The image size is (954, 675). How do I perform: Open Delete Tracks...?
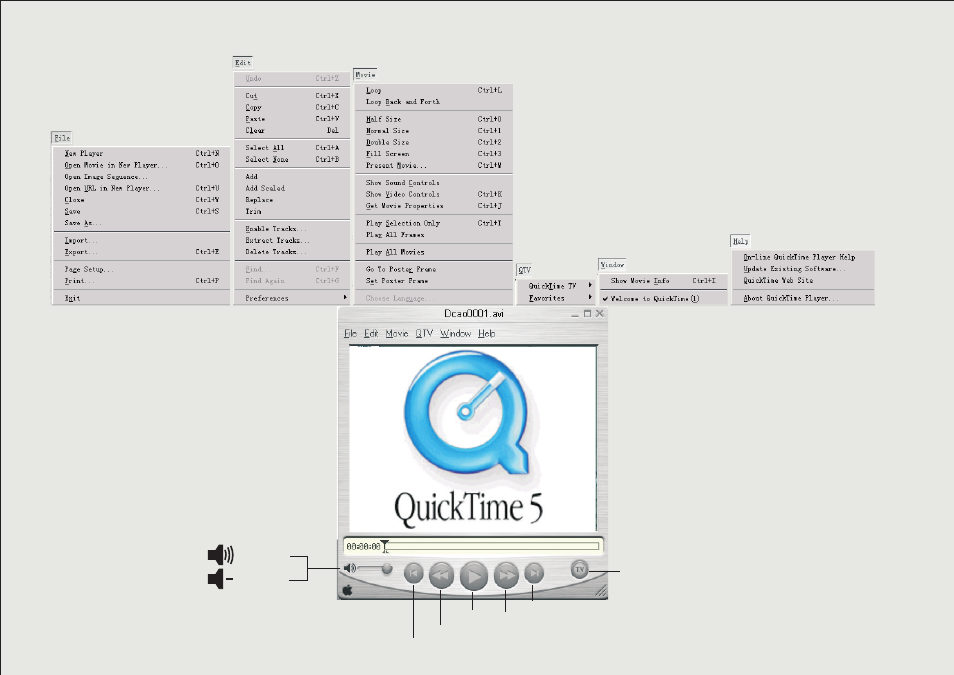point(292,251)
